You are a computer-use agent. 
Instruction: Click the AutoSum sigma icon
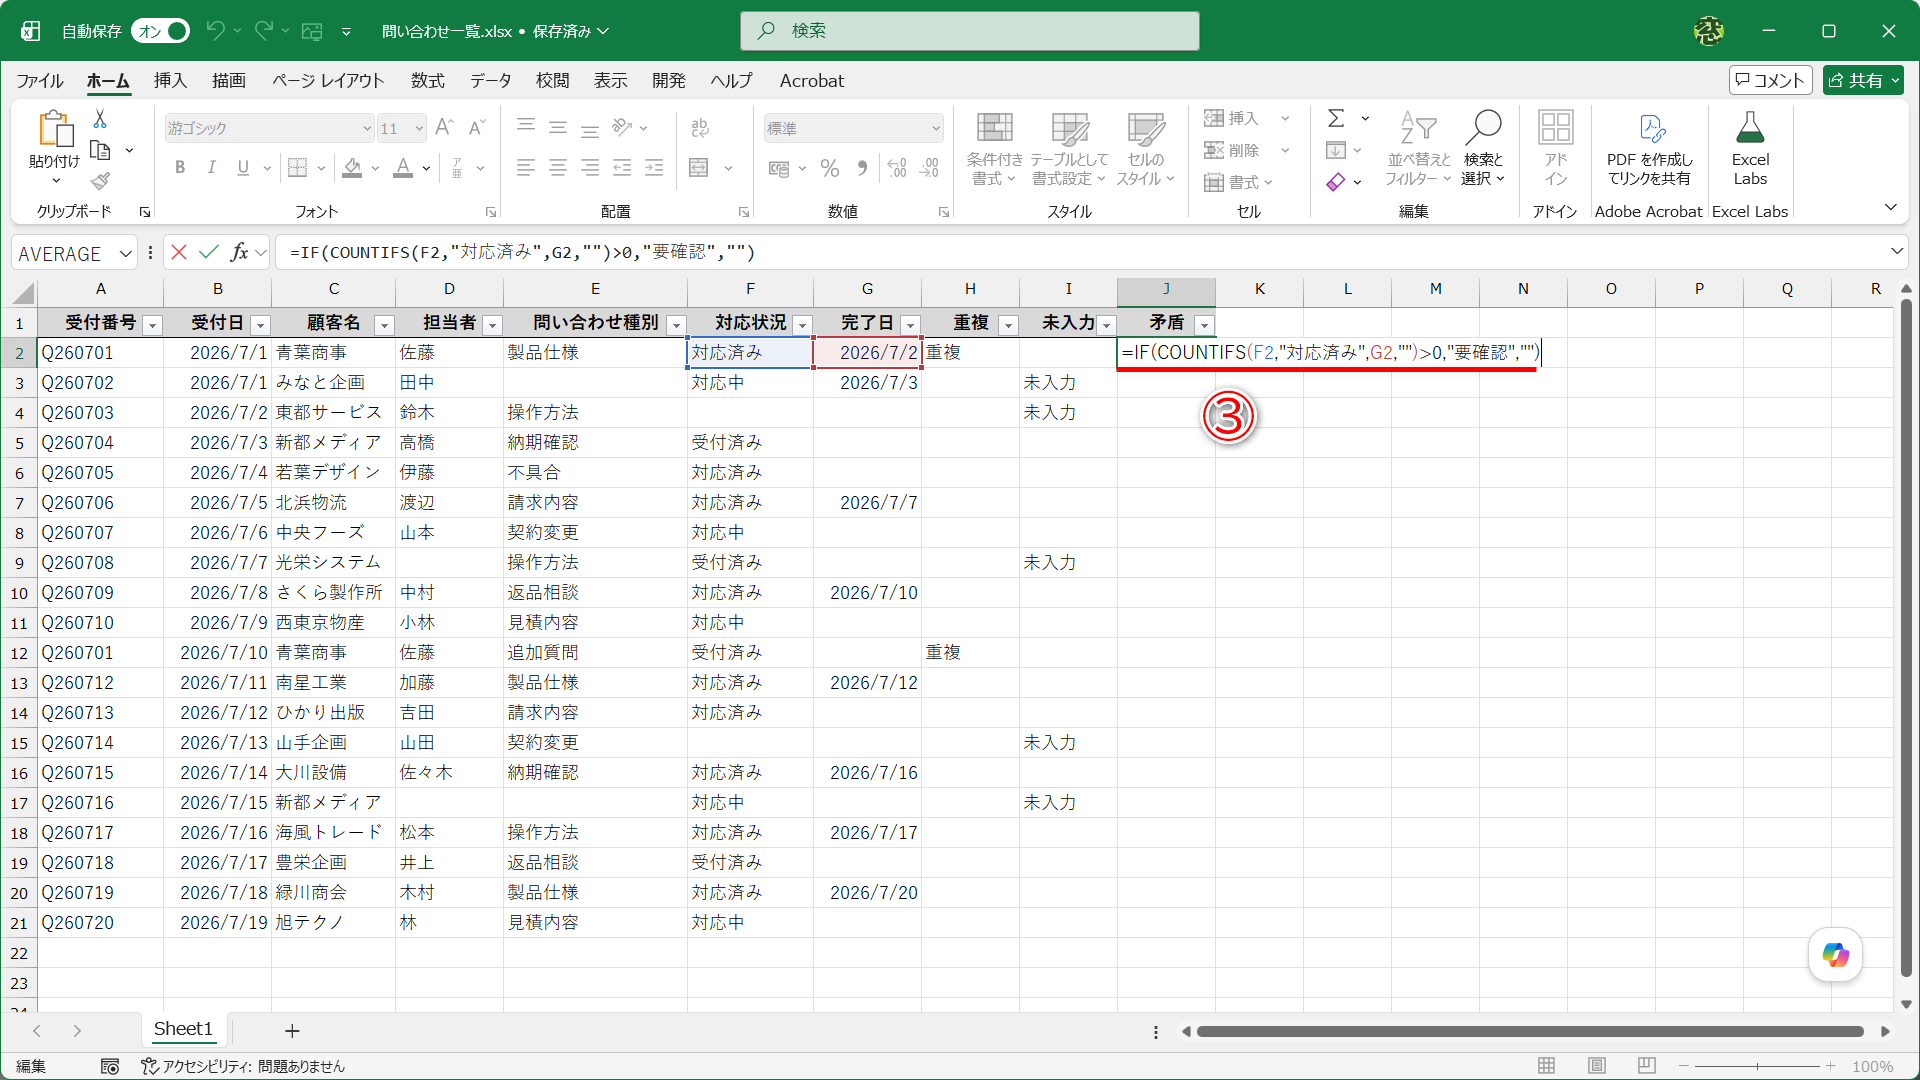[1336, 118]
